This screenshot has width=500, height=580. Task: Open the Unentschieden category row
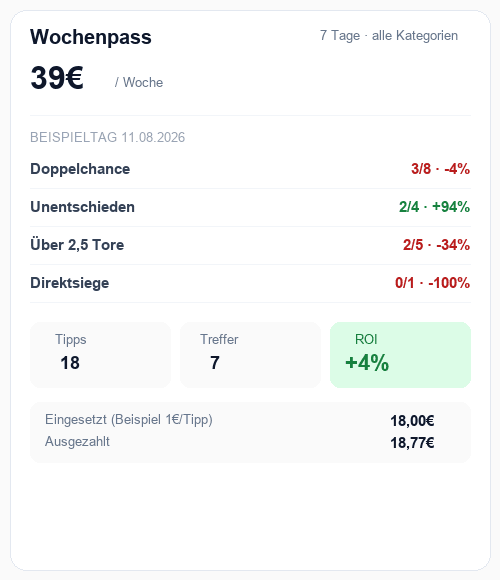coord(250,208)
